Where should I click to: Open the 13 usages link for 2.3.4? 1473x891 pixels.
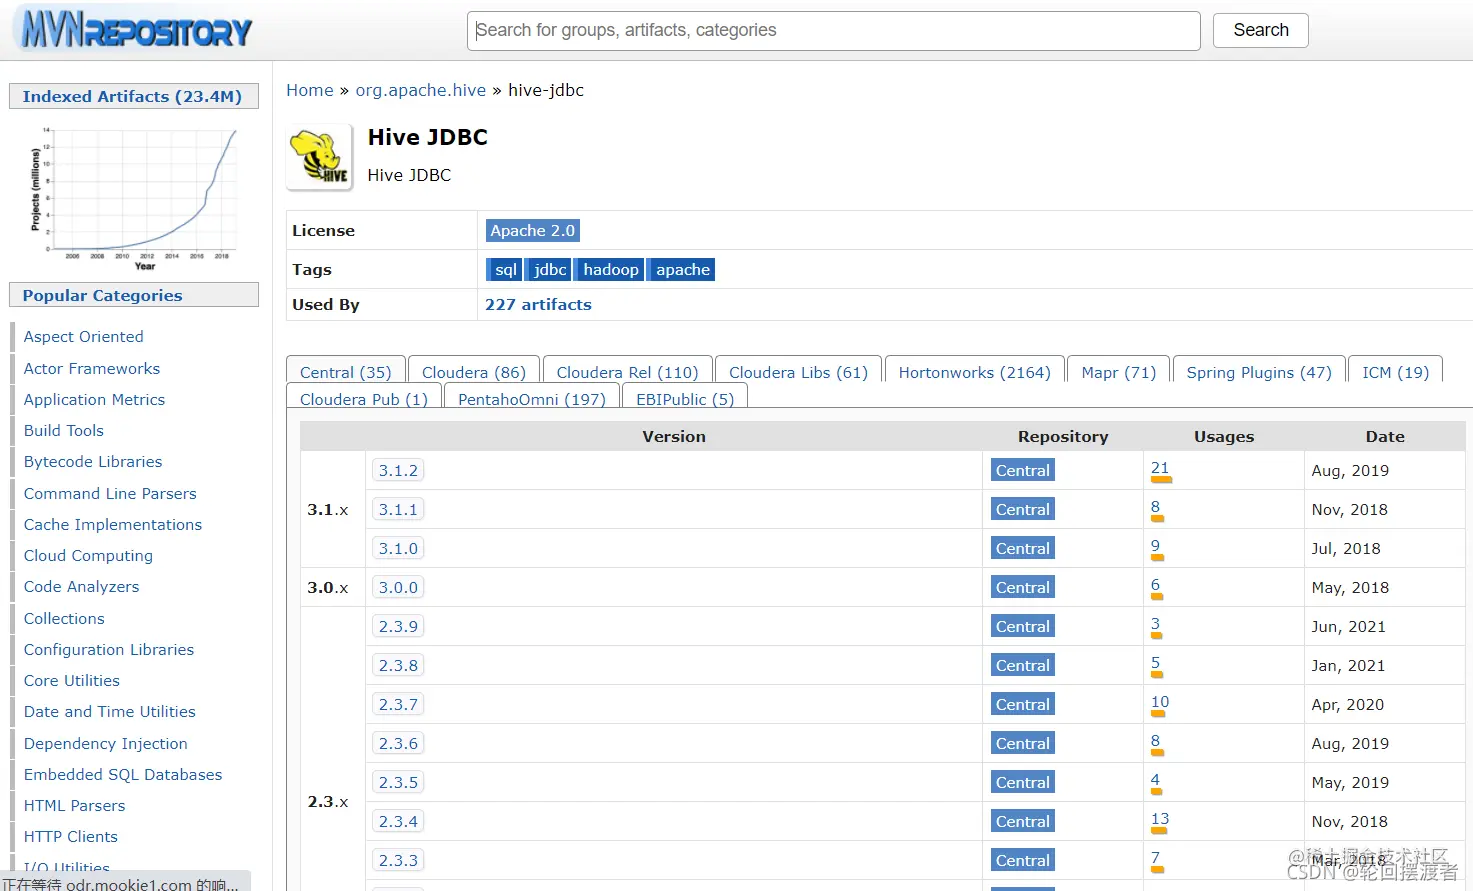click(x=1160, y=819)
